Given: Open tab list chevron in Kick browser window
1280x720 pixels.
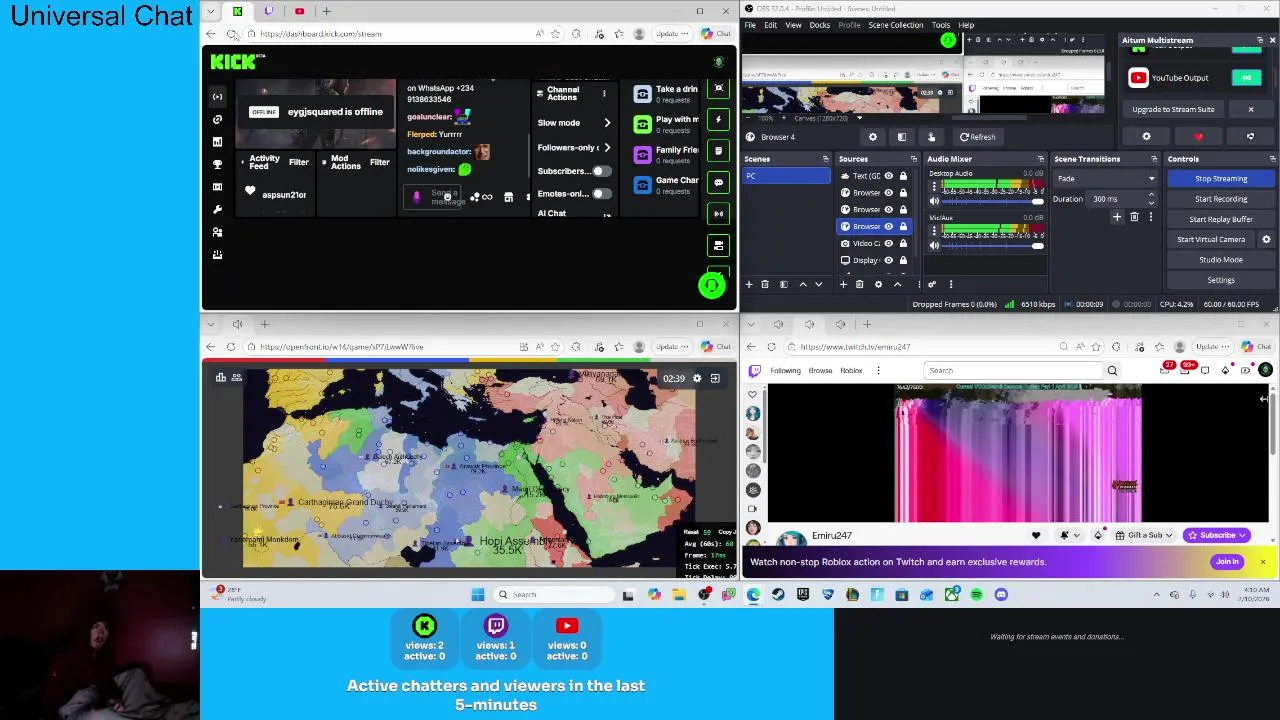Looking at the screenshot, I should 210,11.
